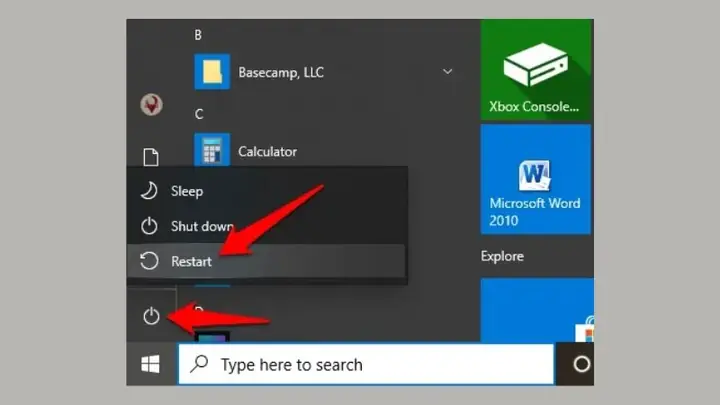
Task: Open the blue tile below Explore
Action: click(x=537, y=310)
